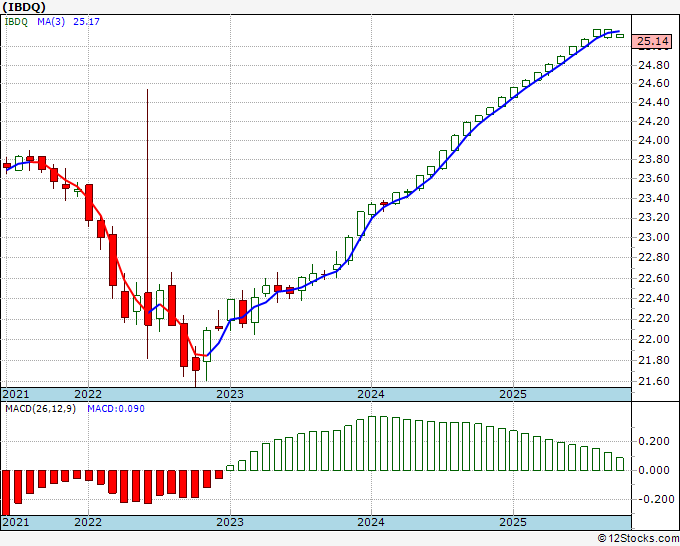The image size is (680, 546).
Task: Open the 12Stocks.com copyright link
Action: click(x=638, y=539)
